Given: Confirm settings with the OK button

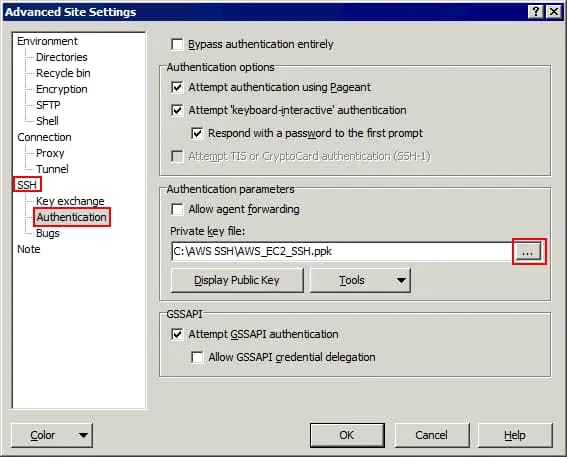Looking at the screenshot, I should [347, 435].
